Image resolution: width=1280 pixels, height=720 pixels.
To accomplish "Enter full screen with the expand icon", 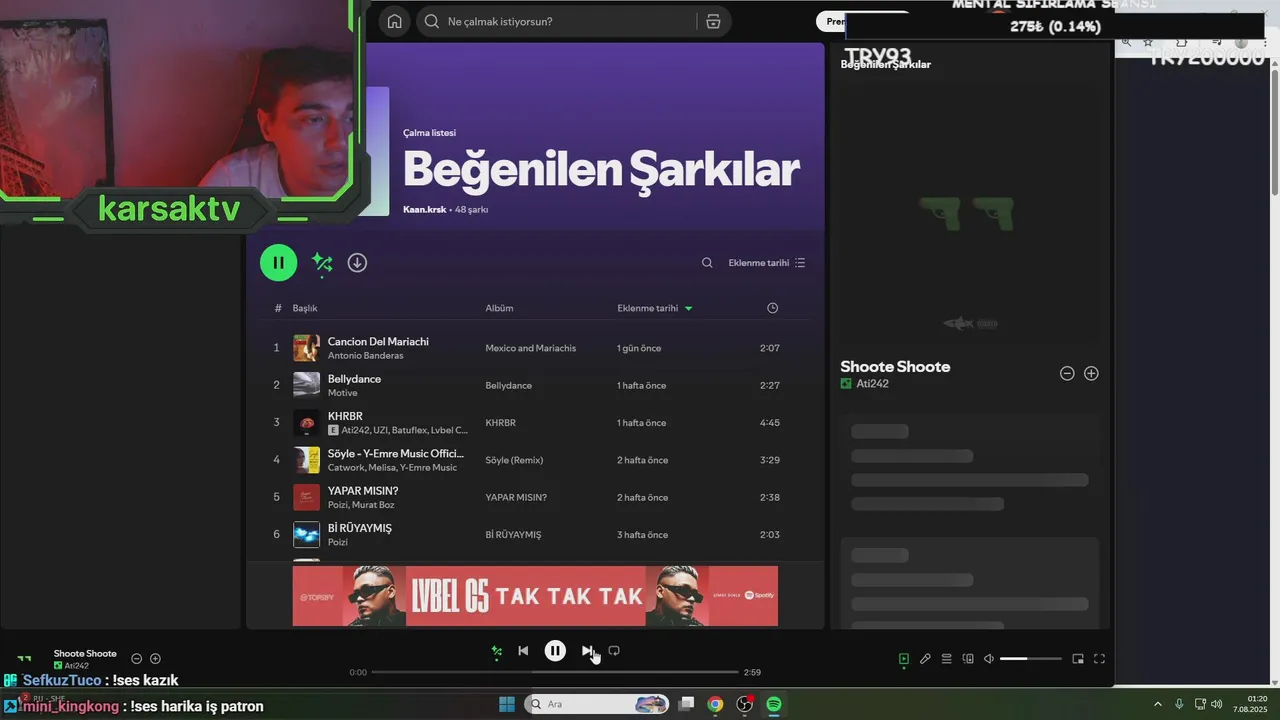I will [x=1099, y=659].
